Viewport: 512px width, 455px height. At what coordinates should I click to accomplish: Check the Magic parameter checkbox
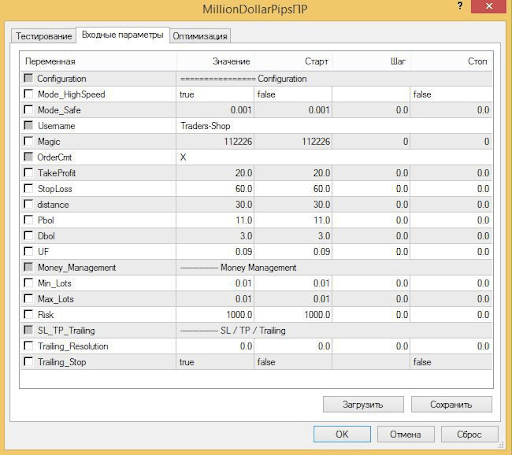(29, 141)
